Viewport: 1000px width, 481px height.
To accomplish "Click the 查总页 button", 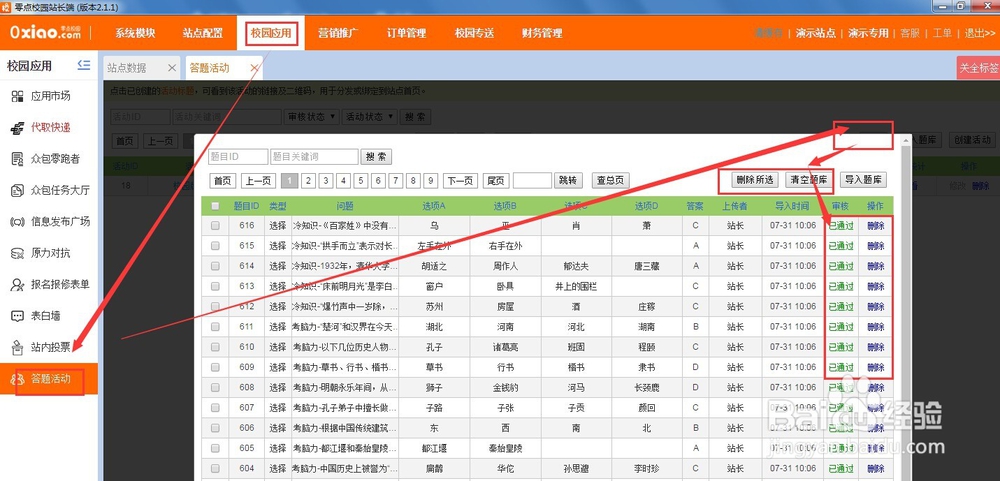I will pos(610,181).
